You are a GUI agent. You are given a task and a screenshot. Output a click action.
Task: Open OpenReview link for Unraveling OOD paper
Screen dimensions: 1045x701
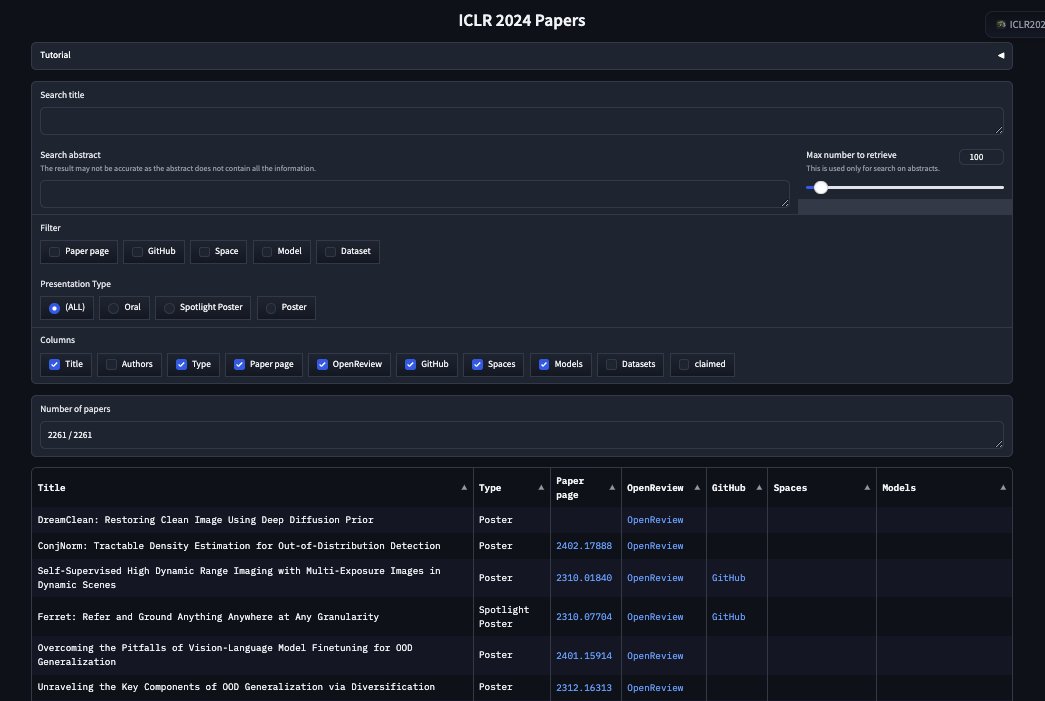[x=655, y=688]
